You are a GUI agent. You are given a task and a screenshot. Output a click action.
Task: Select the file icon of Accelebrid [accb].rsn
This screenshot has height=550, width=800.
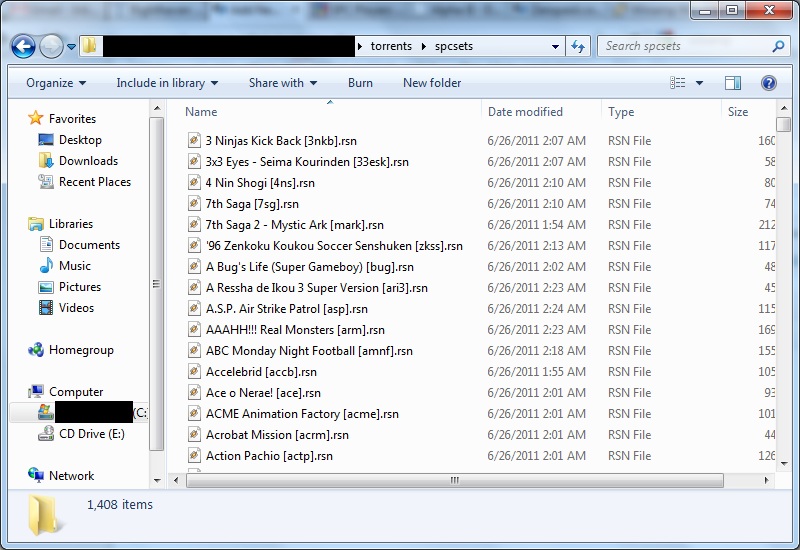(x=194, y=371)
